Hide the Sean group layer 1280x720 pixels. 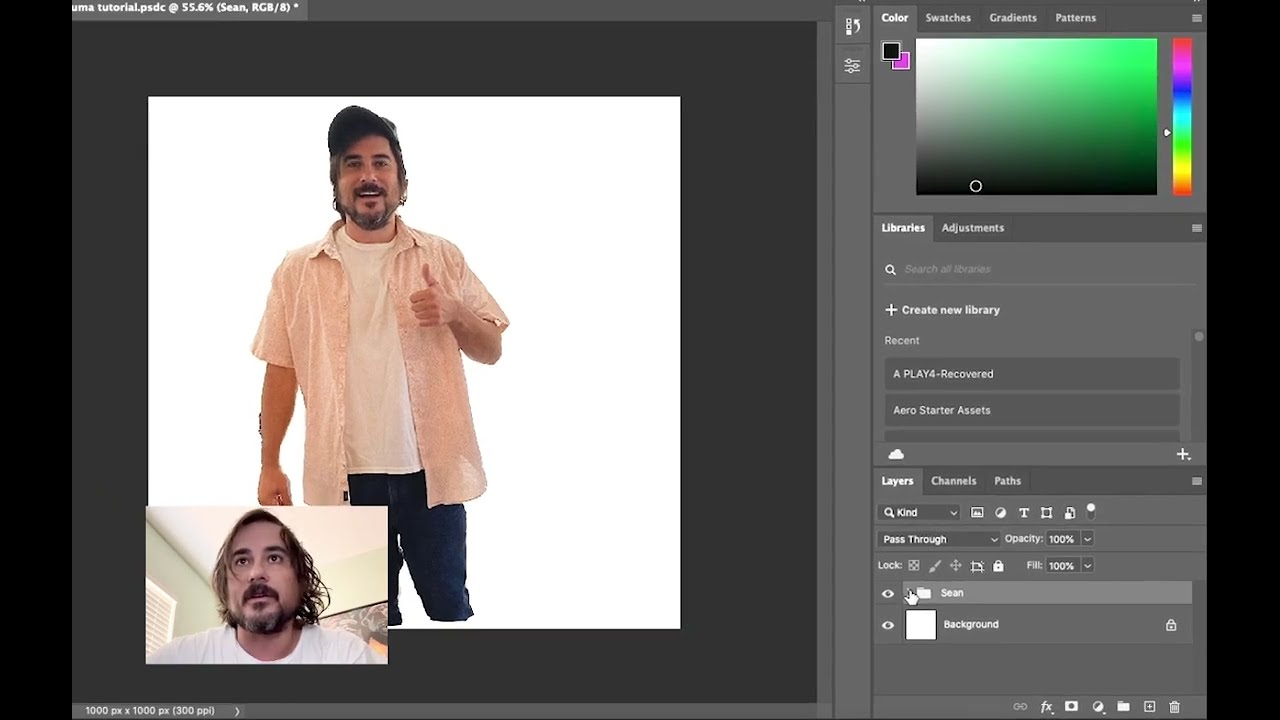[x=887, y=594]
